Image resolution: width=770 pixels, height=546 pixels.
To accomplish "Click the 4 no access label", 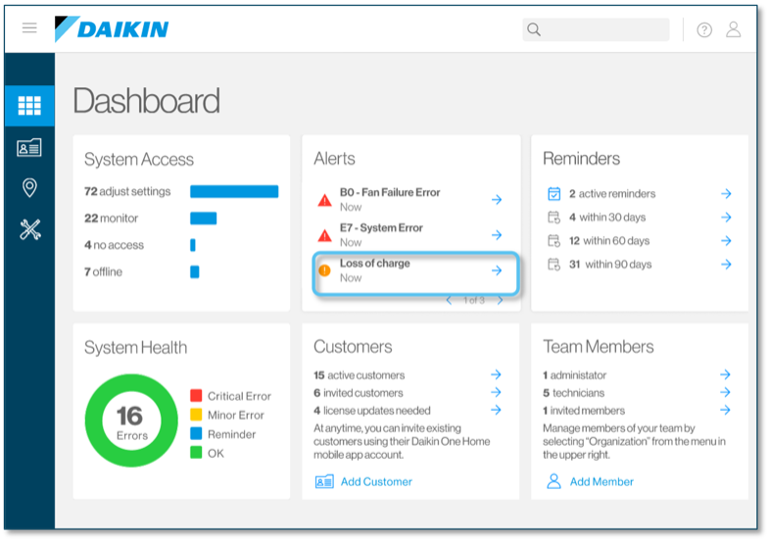I will [114, 245].
